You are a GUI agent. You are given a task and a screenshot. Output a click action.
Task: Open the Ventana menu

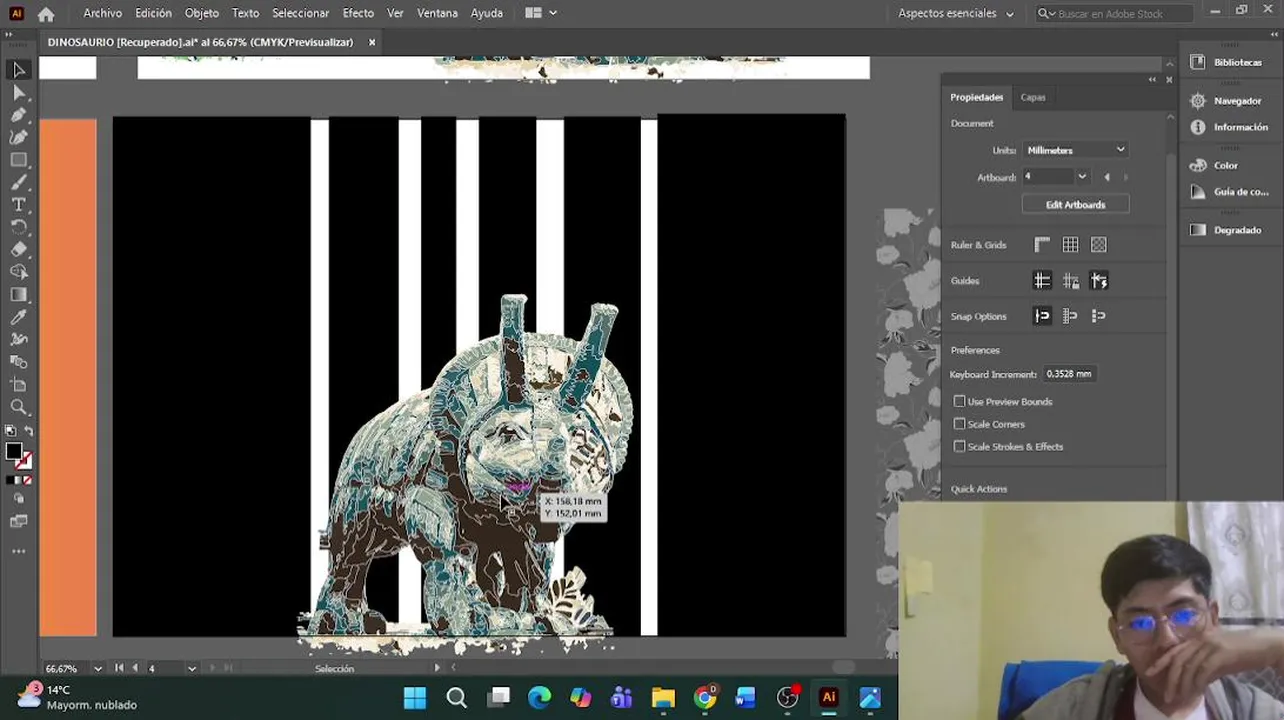point(437,13)
